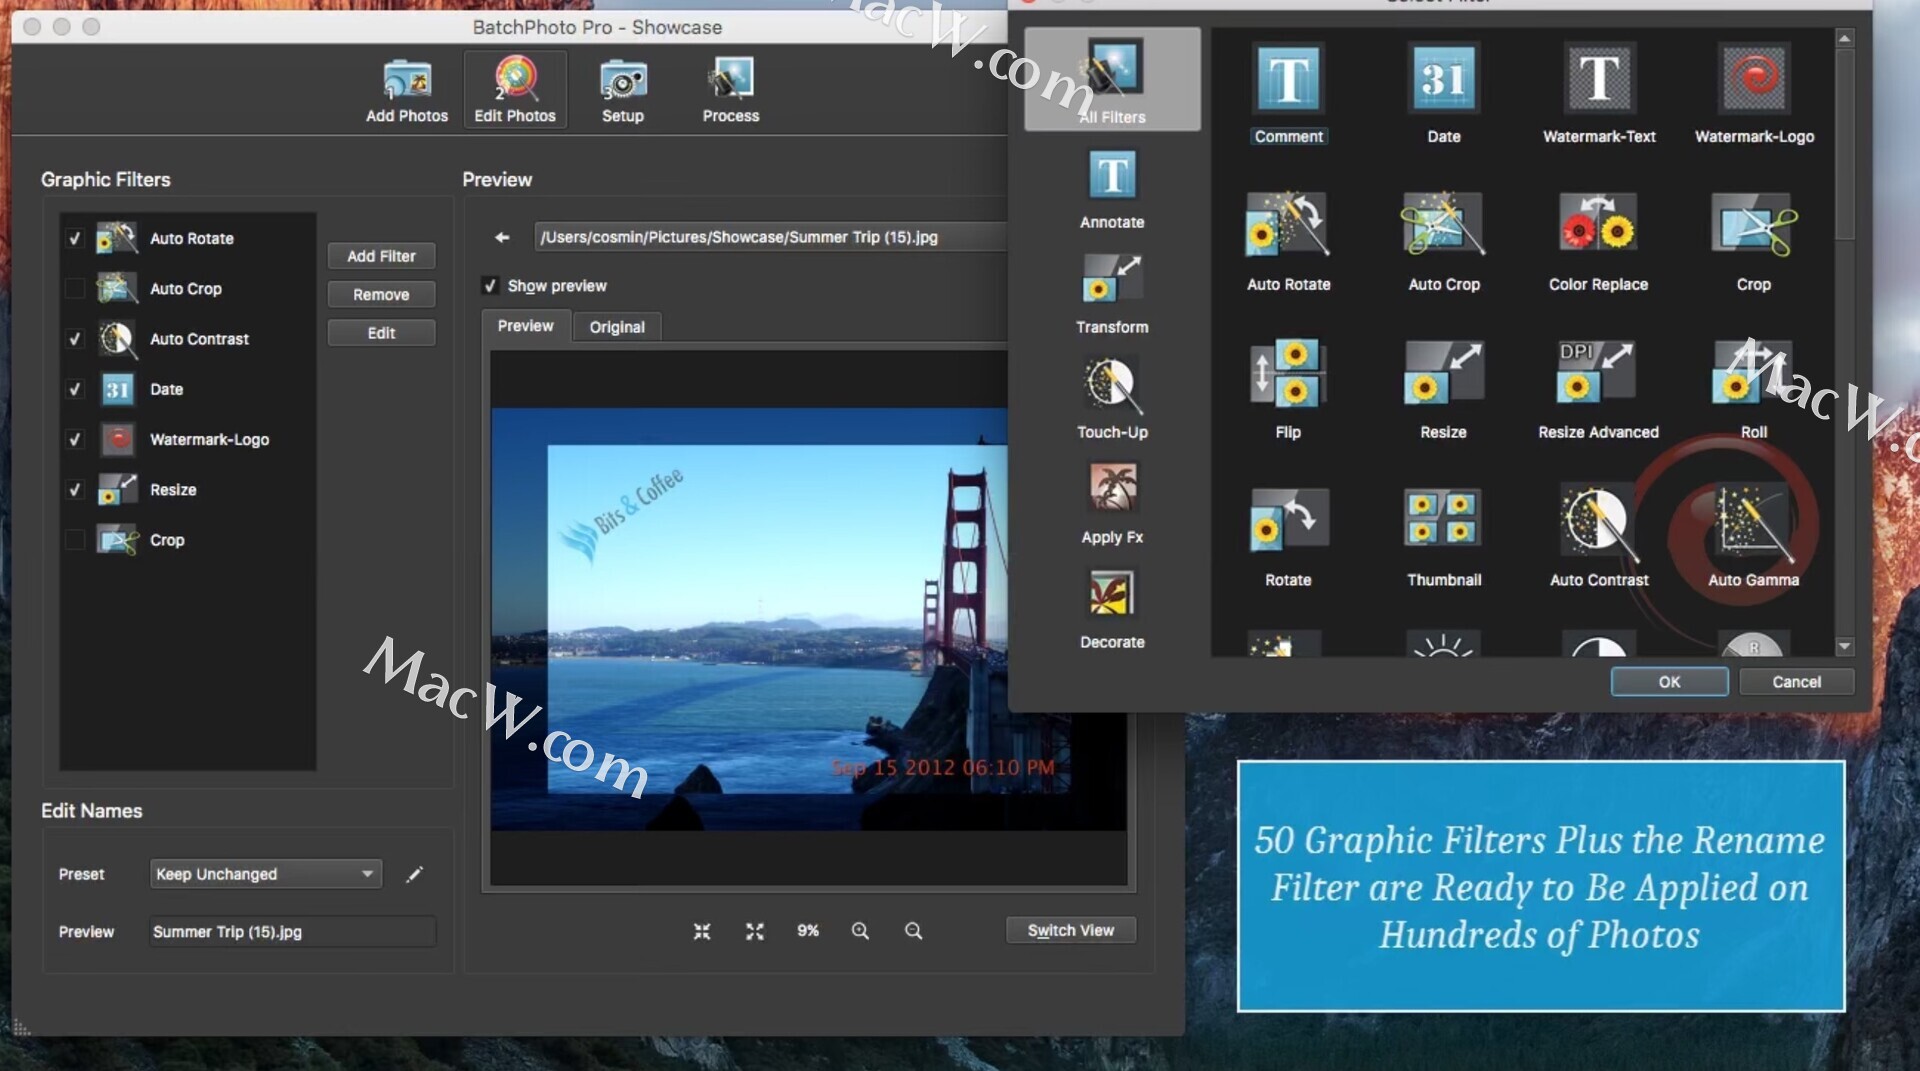Screen dimensions: 1920x1071
Task: Open the Process step in toolbar
Action: [730, 90]
